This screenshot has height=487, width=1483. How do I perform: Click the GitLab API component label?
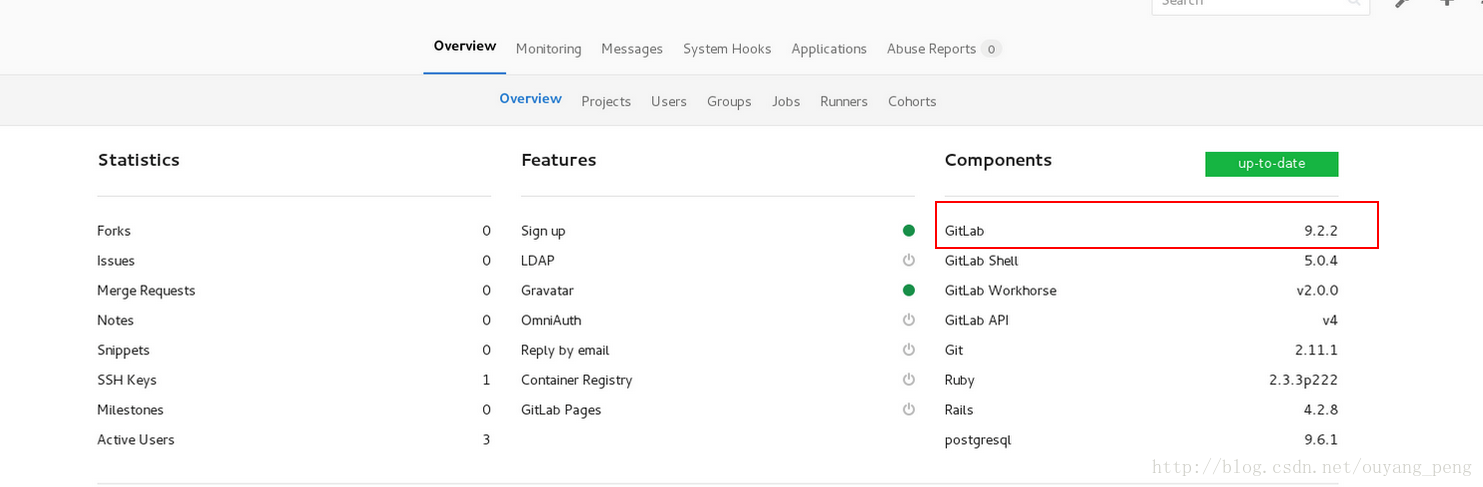click(976, 321)
